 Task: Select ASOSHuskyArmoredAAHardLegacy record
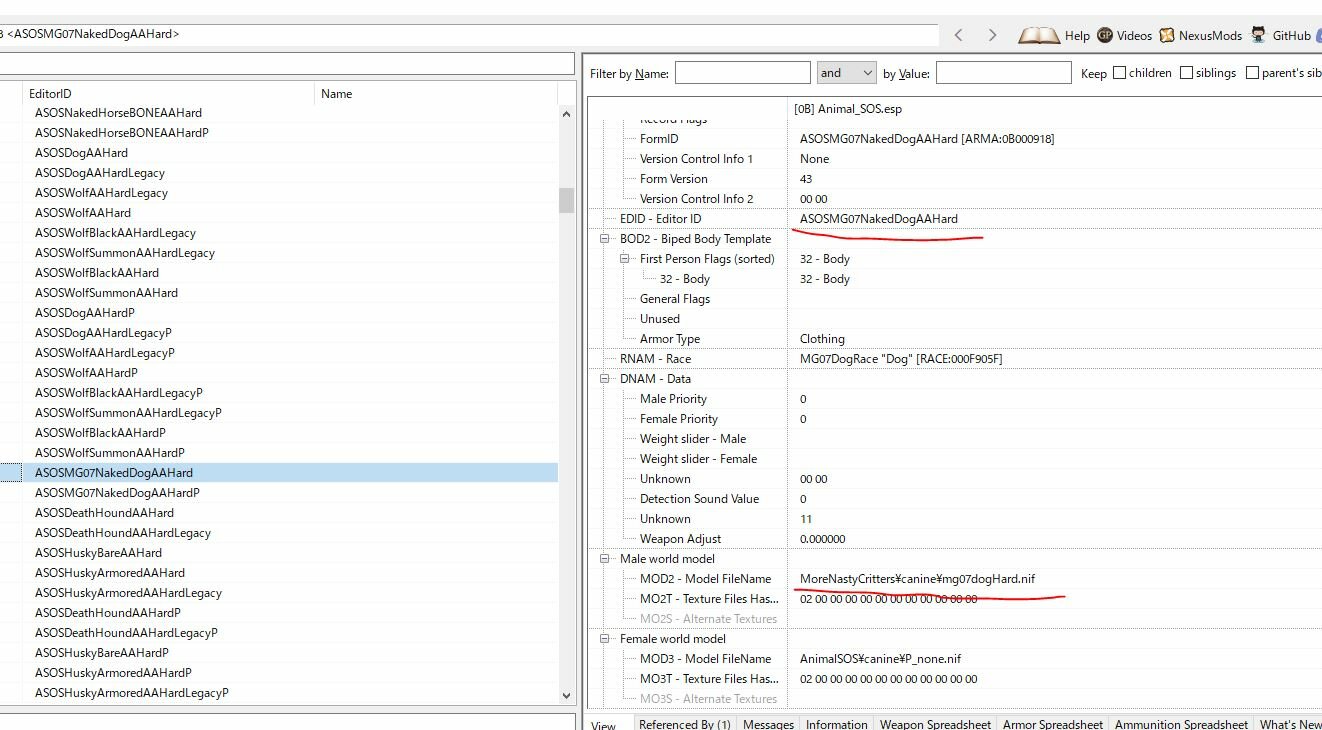click(x=128, y=593)
